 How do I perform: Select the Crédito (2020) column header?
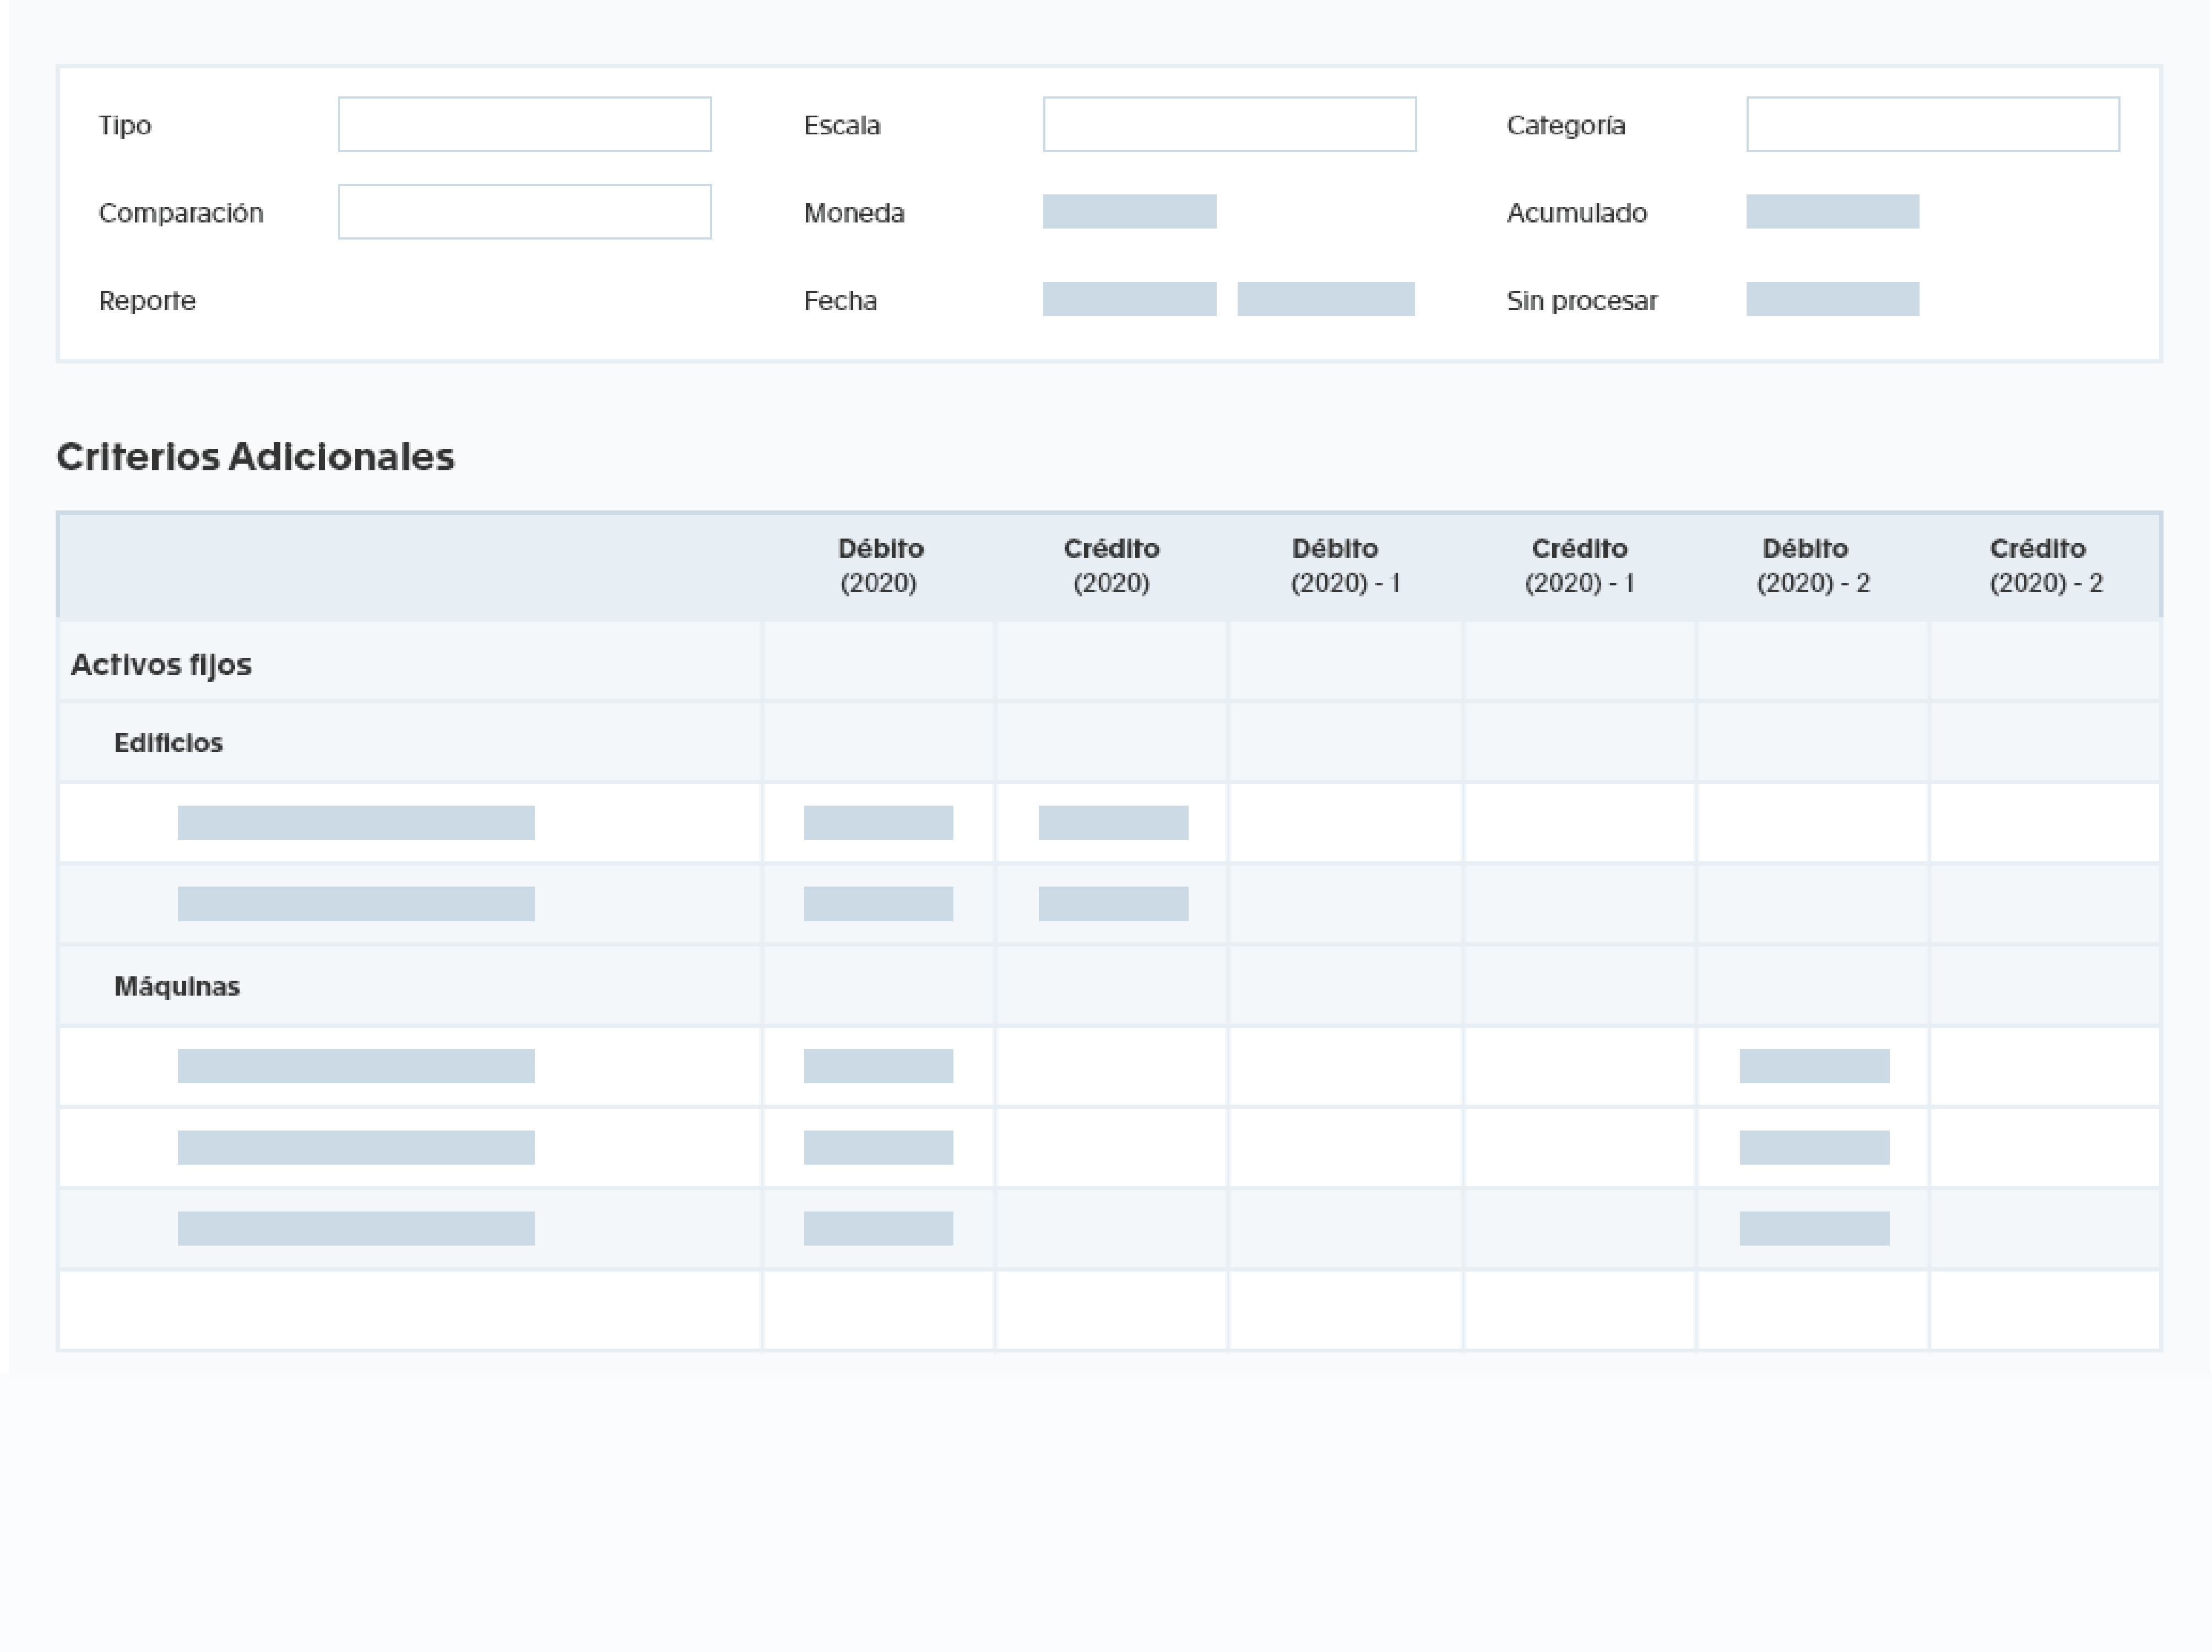(x=1112, y=565)
